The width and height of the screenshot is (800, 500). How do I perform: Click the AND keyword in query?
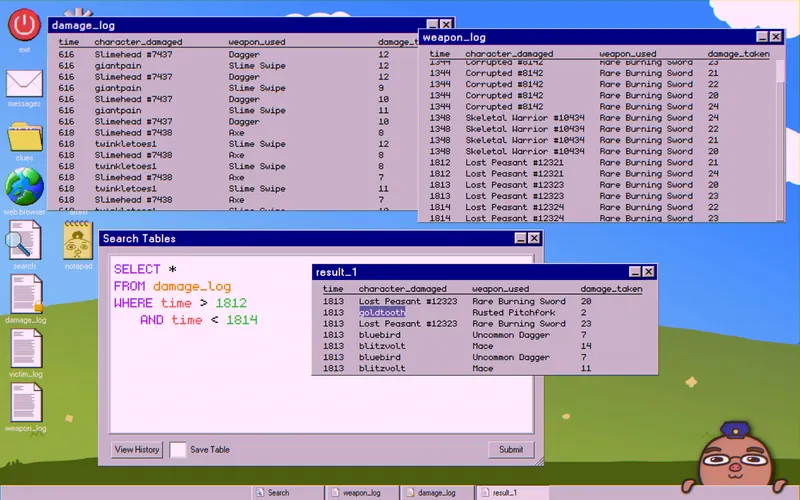[152, 320]
